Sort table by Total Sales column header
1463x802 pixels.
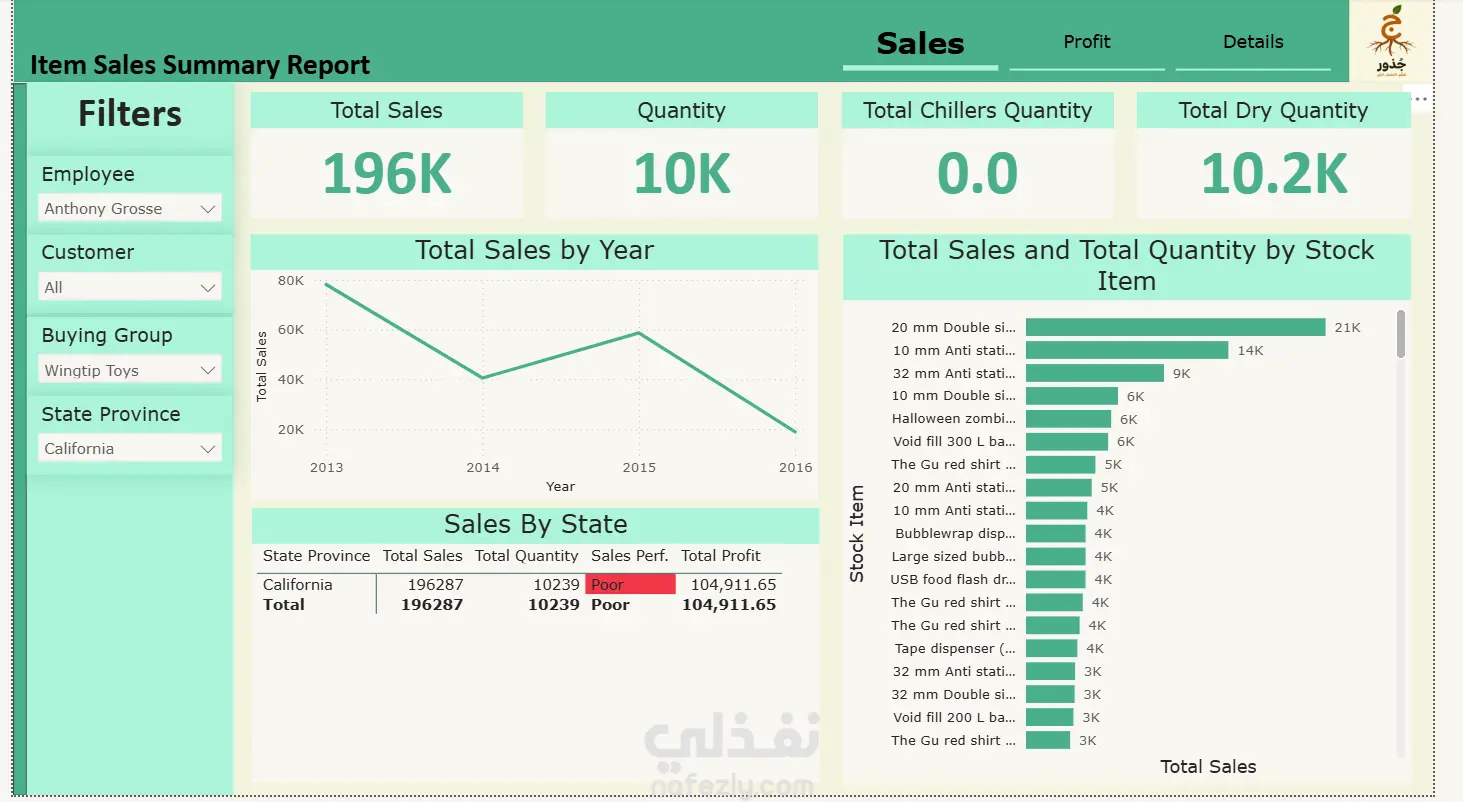click(x=422, y=556)
